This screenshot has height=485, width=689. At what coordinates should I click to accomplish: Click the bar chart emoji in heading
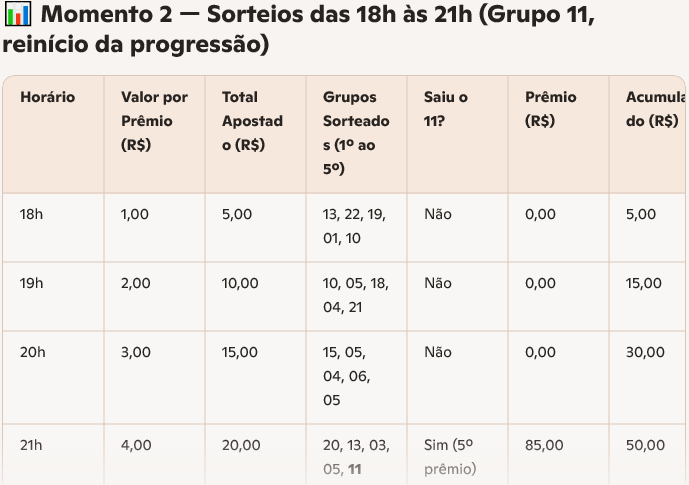(18, 16)
